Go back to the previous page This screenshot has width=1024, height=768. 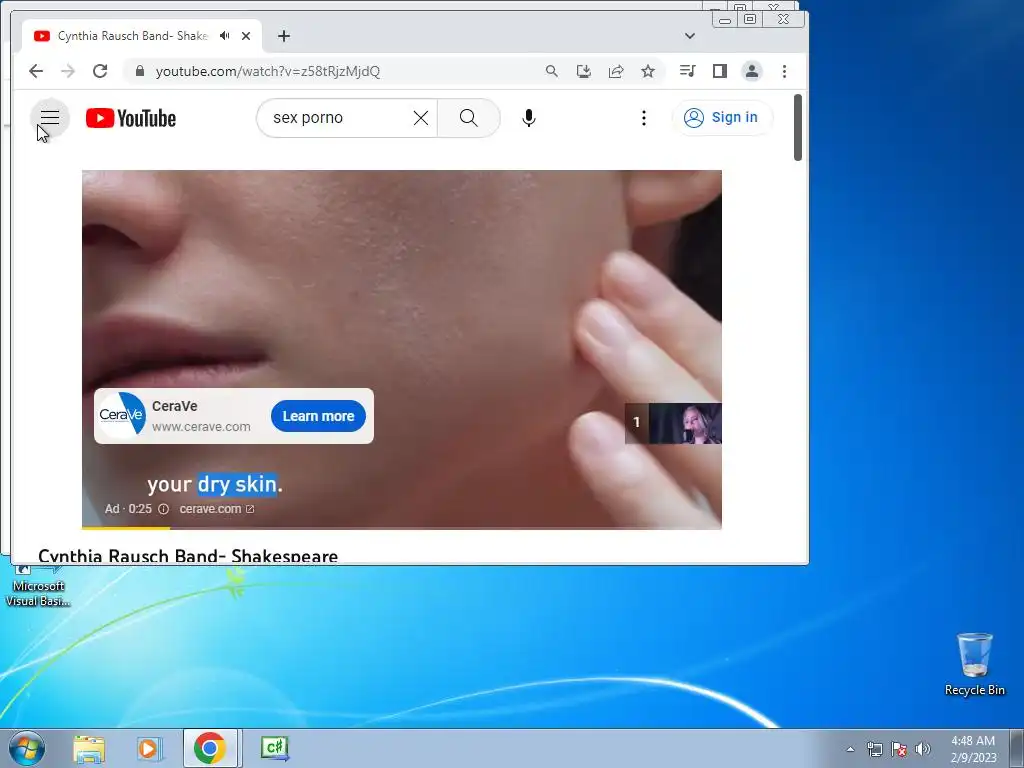click(x=36, y=71)
